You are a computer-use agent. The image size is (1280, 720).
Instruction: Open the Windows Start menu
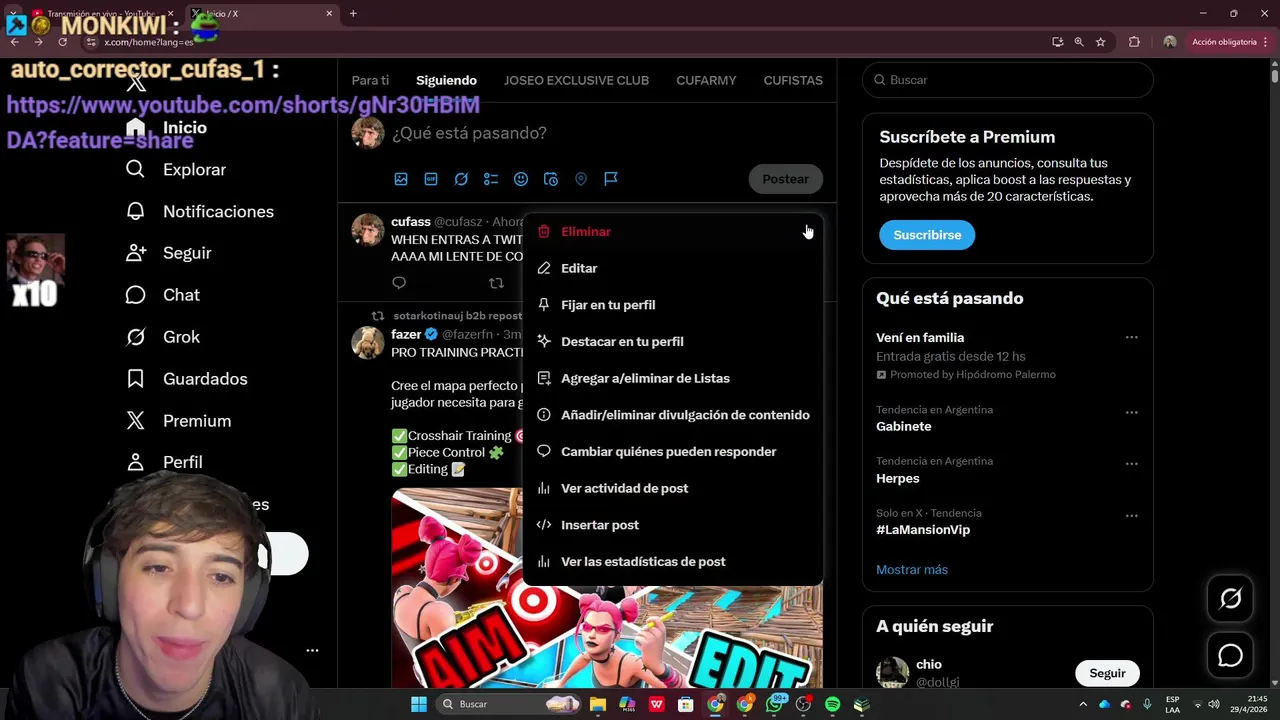tap(419, 704)
